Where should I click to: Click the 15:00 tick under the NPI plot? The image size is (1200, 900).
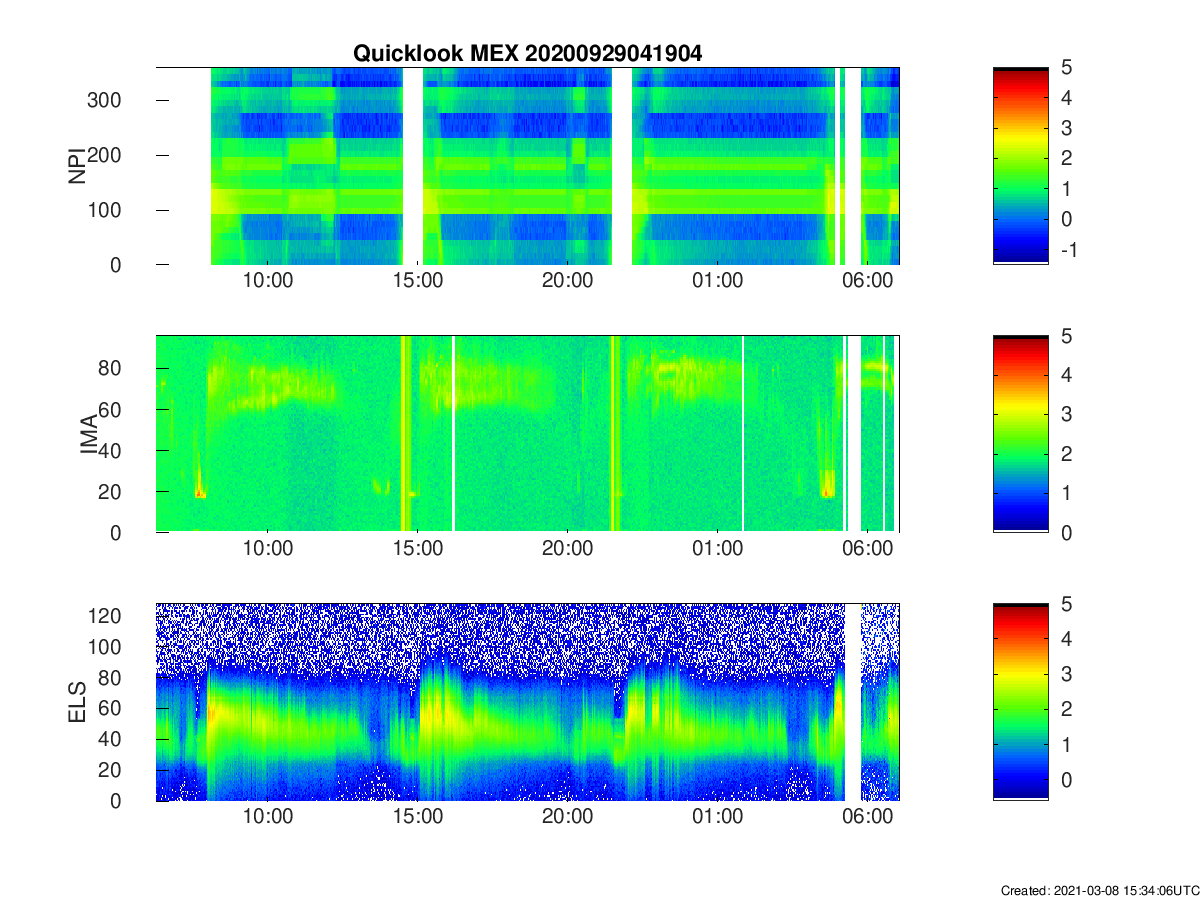coord(417,281)
